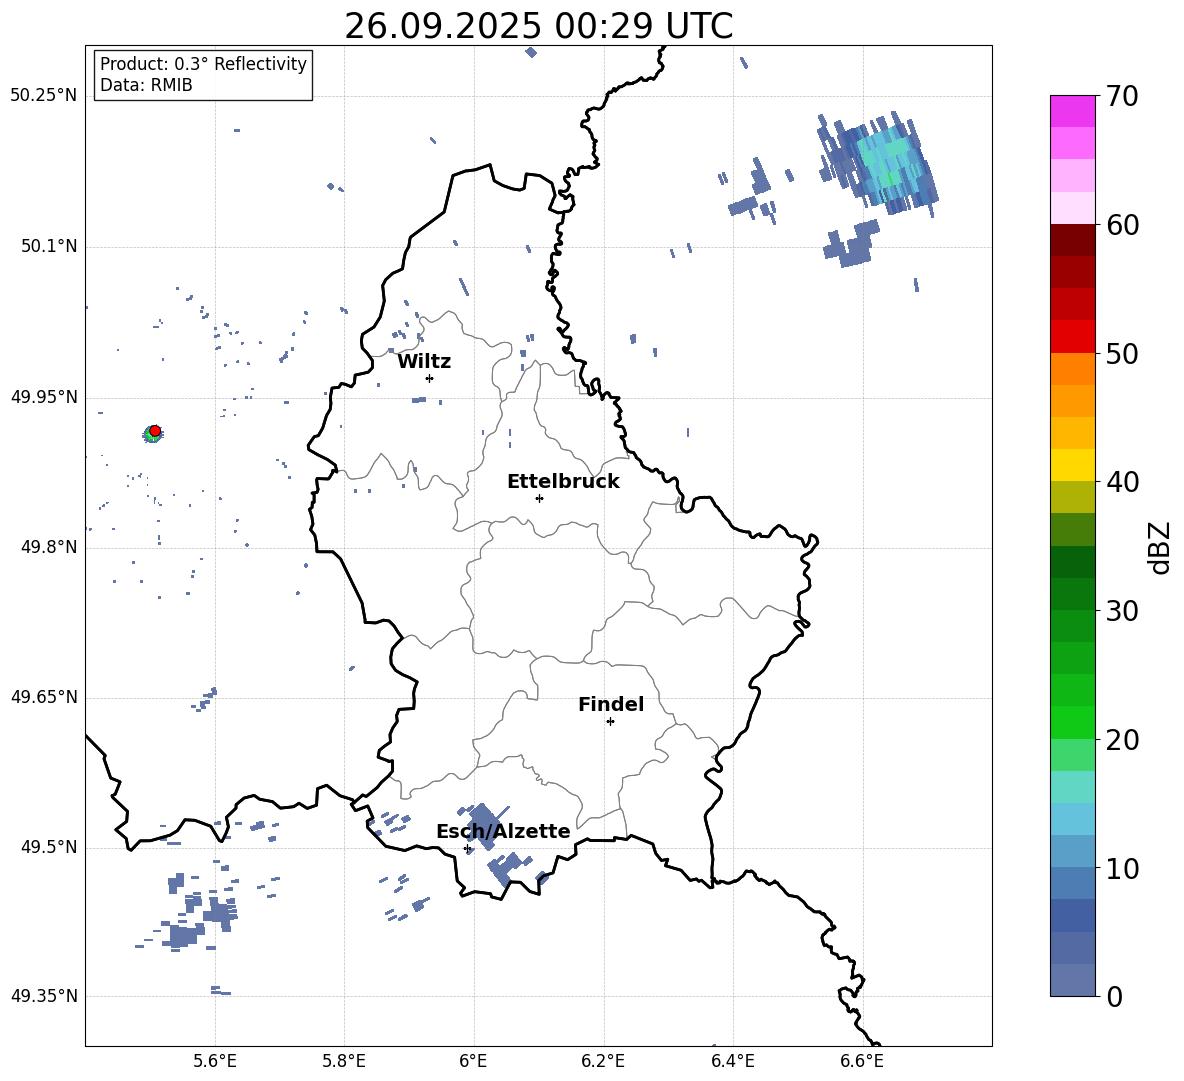
Task: Click the magenta band atop the colorbar
Action: click(x=1072, y=111)
